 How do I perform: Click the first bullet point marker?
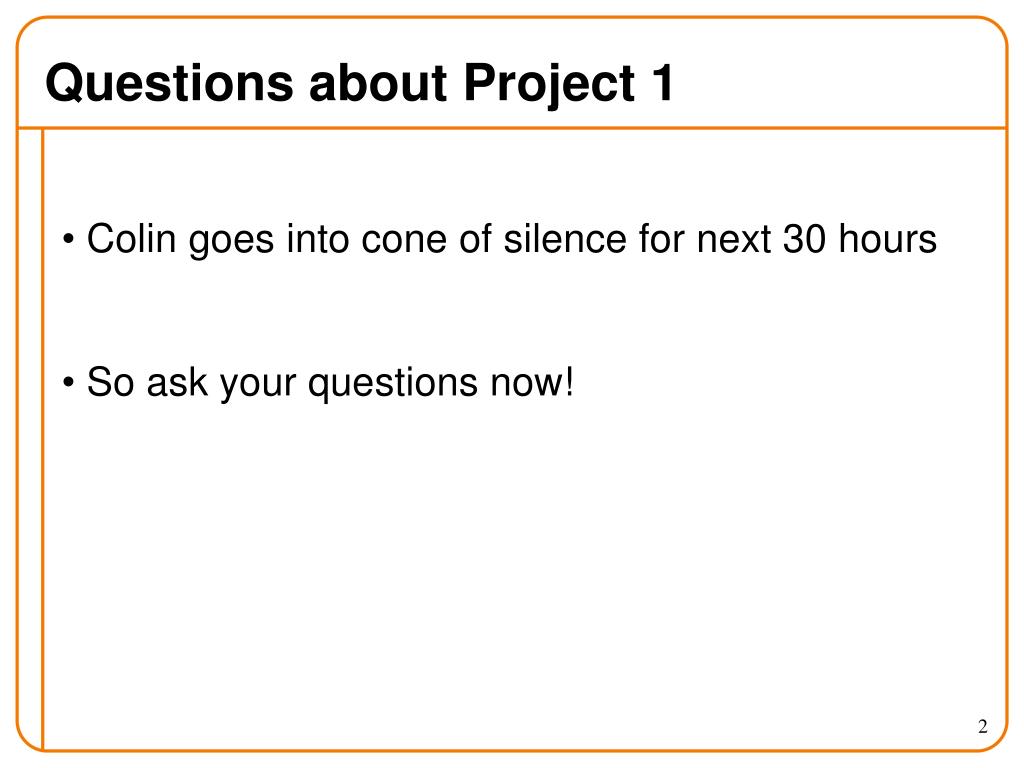click(x=69, y=240)
